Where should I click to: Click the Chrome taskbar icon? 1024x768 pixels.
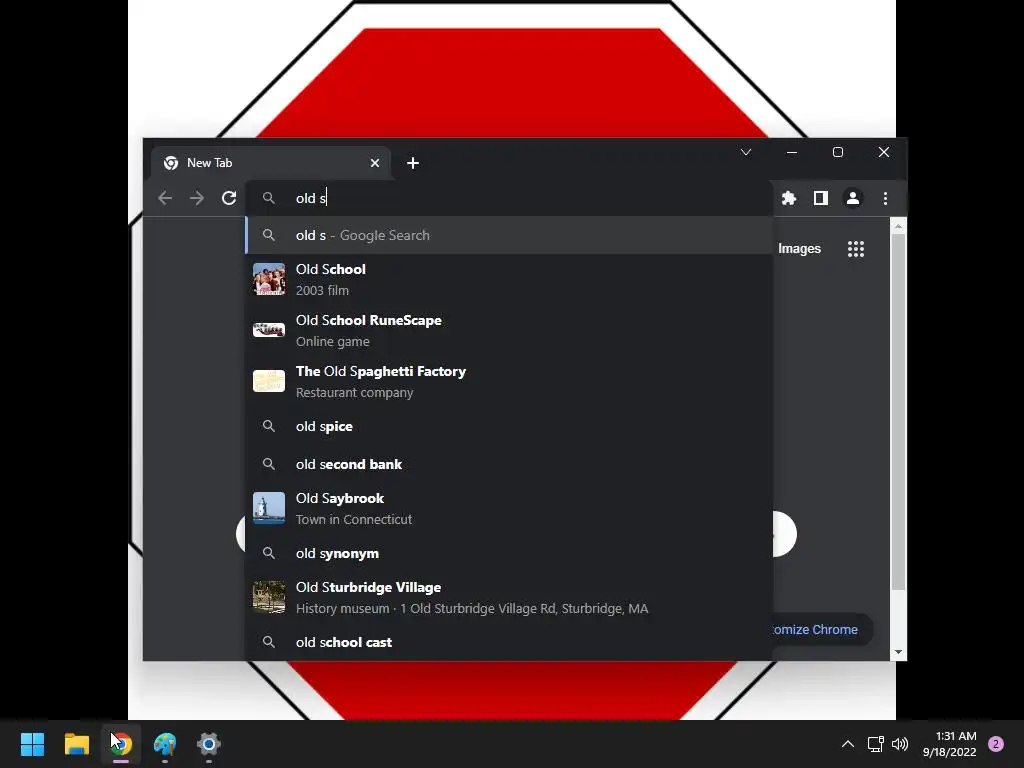point(121,744)
